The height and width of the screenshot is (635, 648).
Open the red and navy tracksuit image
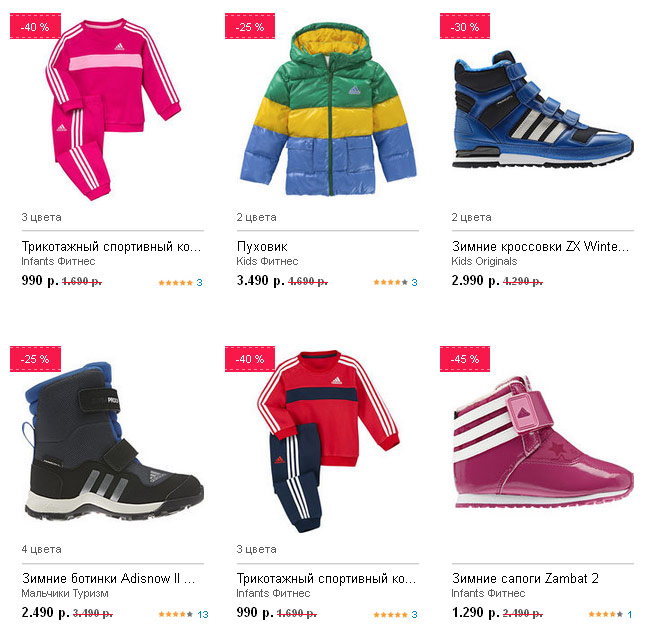pyautogui.click(x=329, y=441)
